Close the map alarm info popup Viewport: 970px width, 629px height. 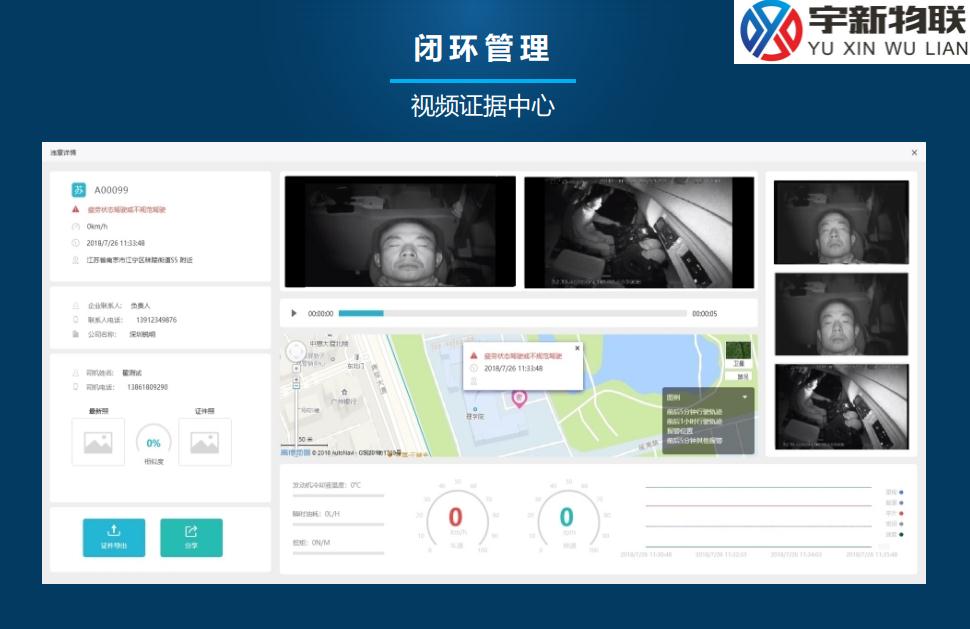pos(577,348)
